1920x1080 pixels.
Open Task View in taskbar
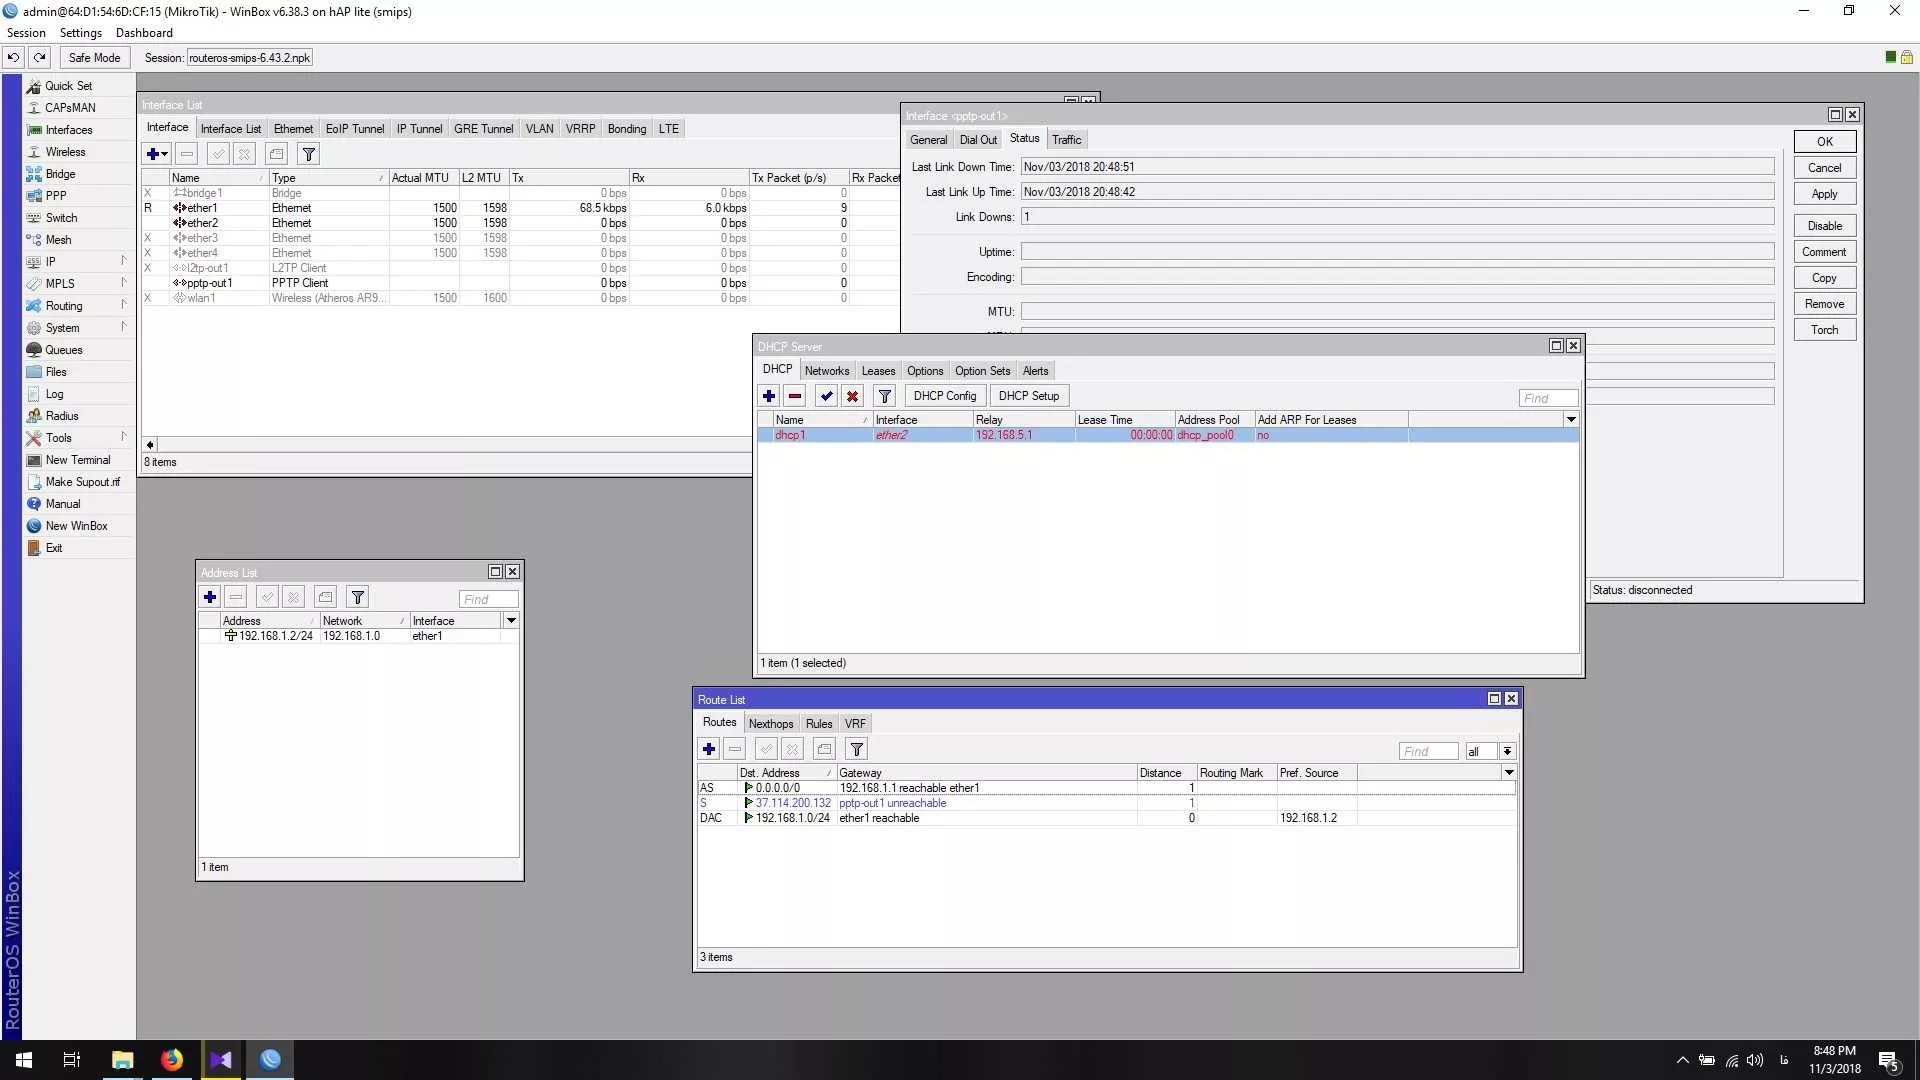(72, 1060)
